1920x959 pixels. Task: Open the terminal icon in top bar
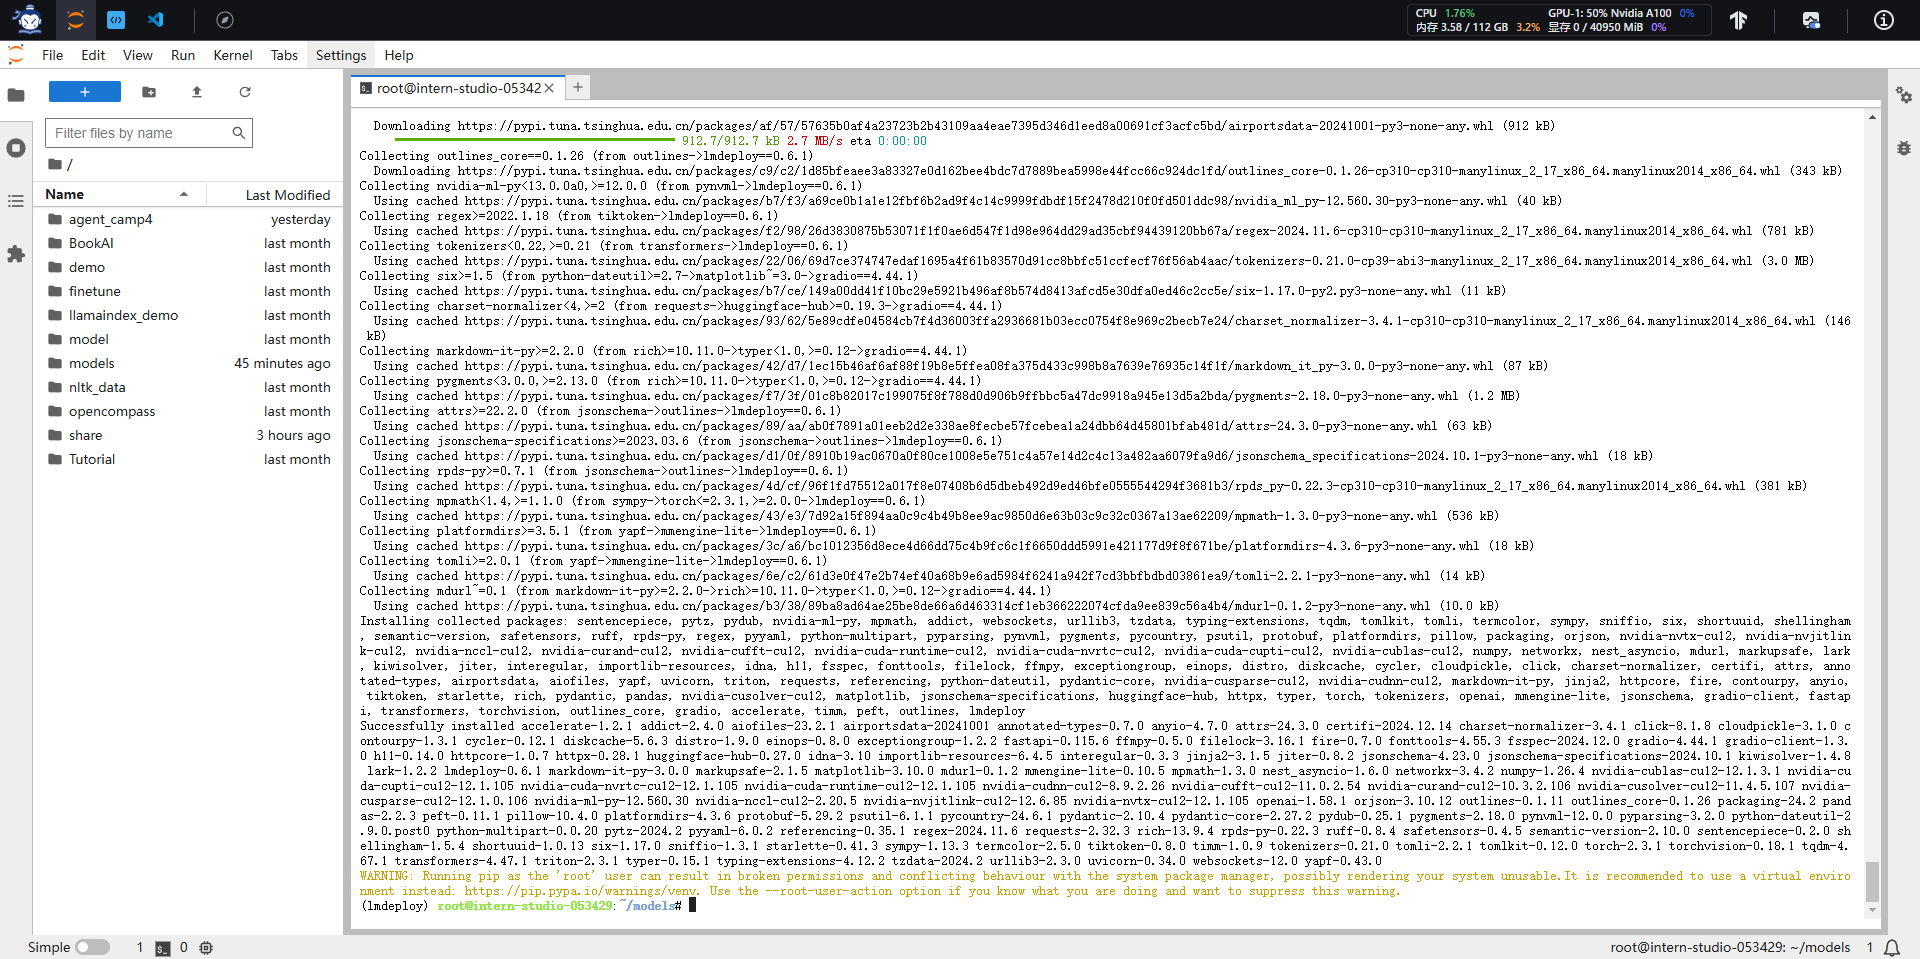[x=116, y=20]
